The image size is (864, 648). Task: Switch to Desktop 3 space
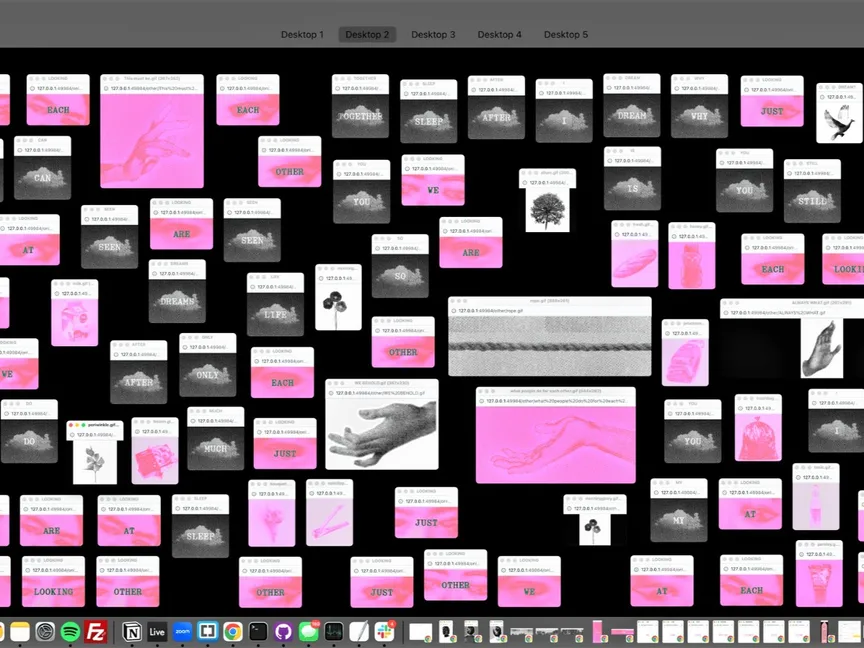(x=433, y=34)
